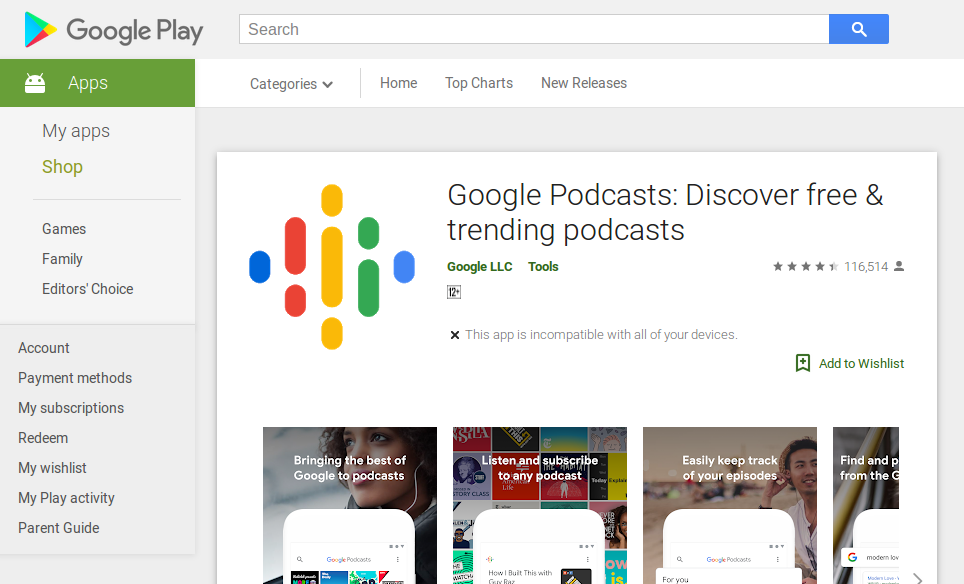The image size is (964, 584).
Task: Open the New Releases tab
Action: 584,83
